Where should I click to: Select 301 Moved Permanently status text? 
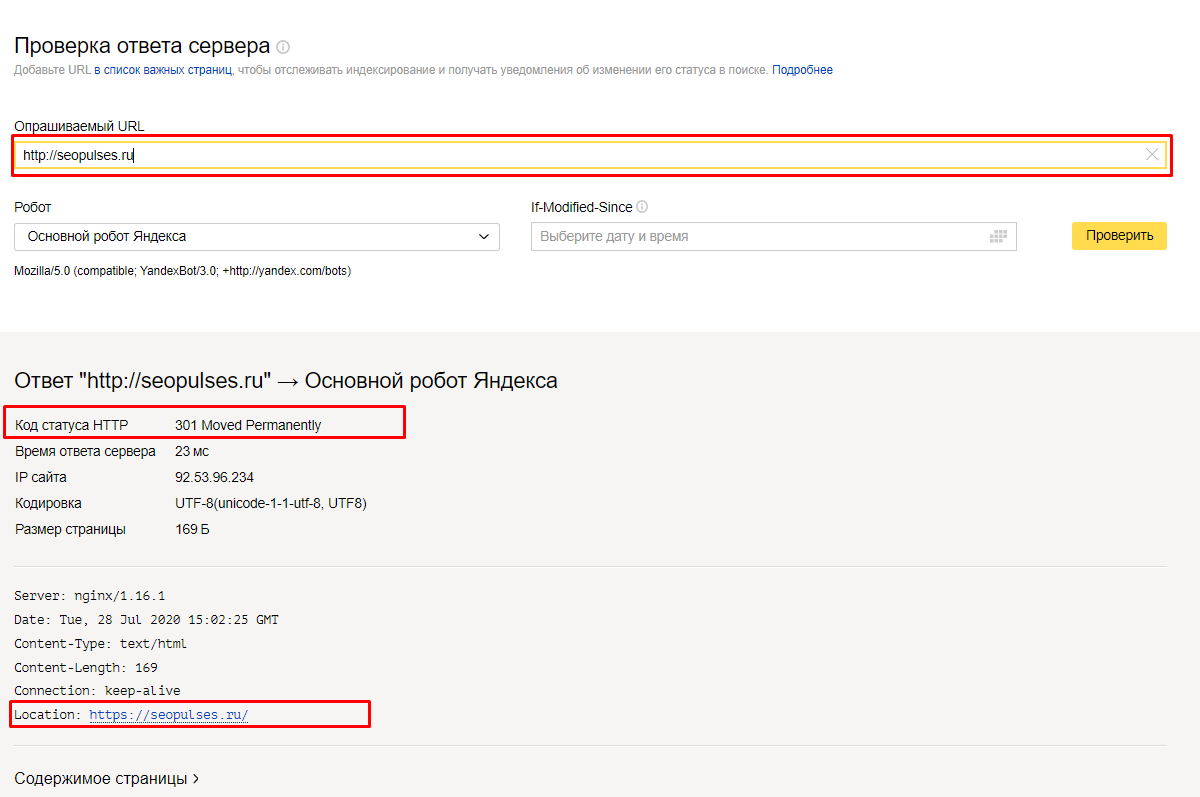click(248, 425)
